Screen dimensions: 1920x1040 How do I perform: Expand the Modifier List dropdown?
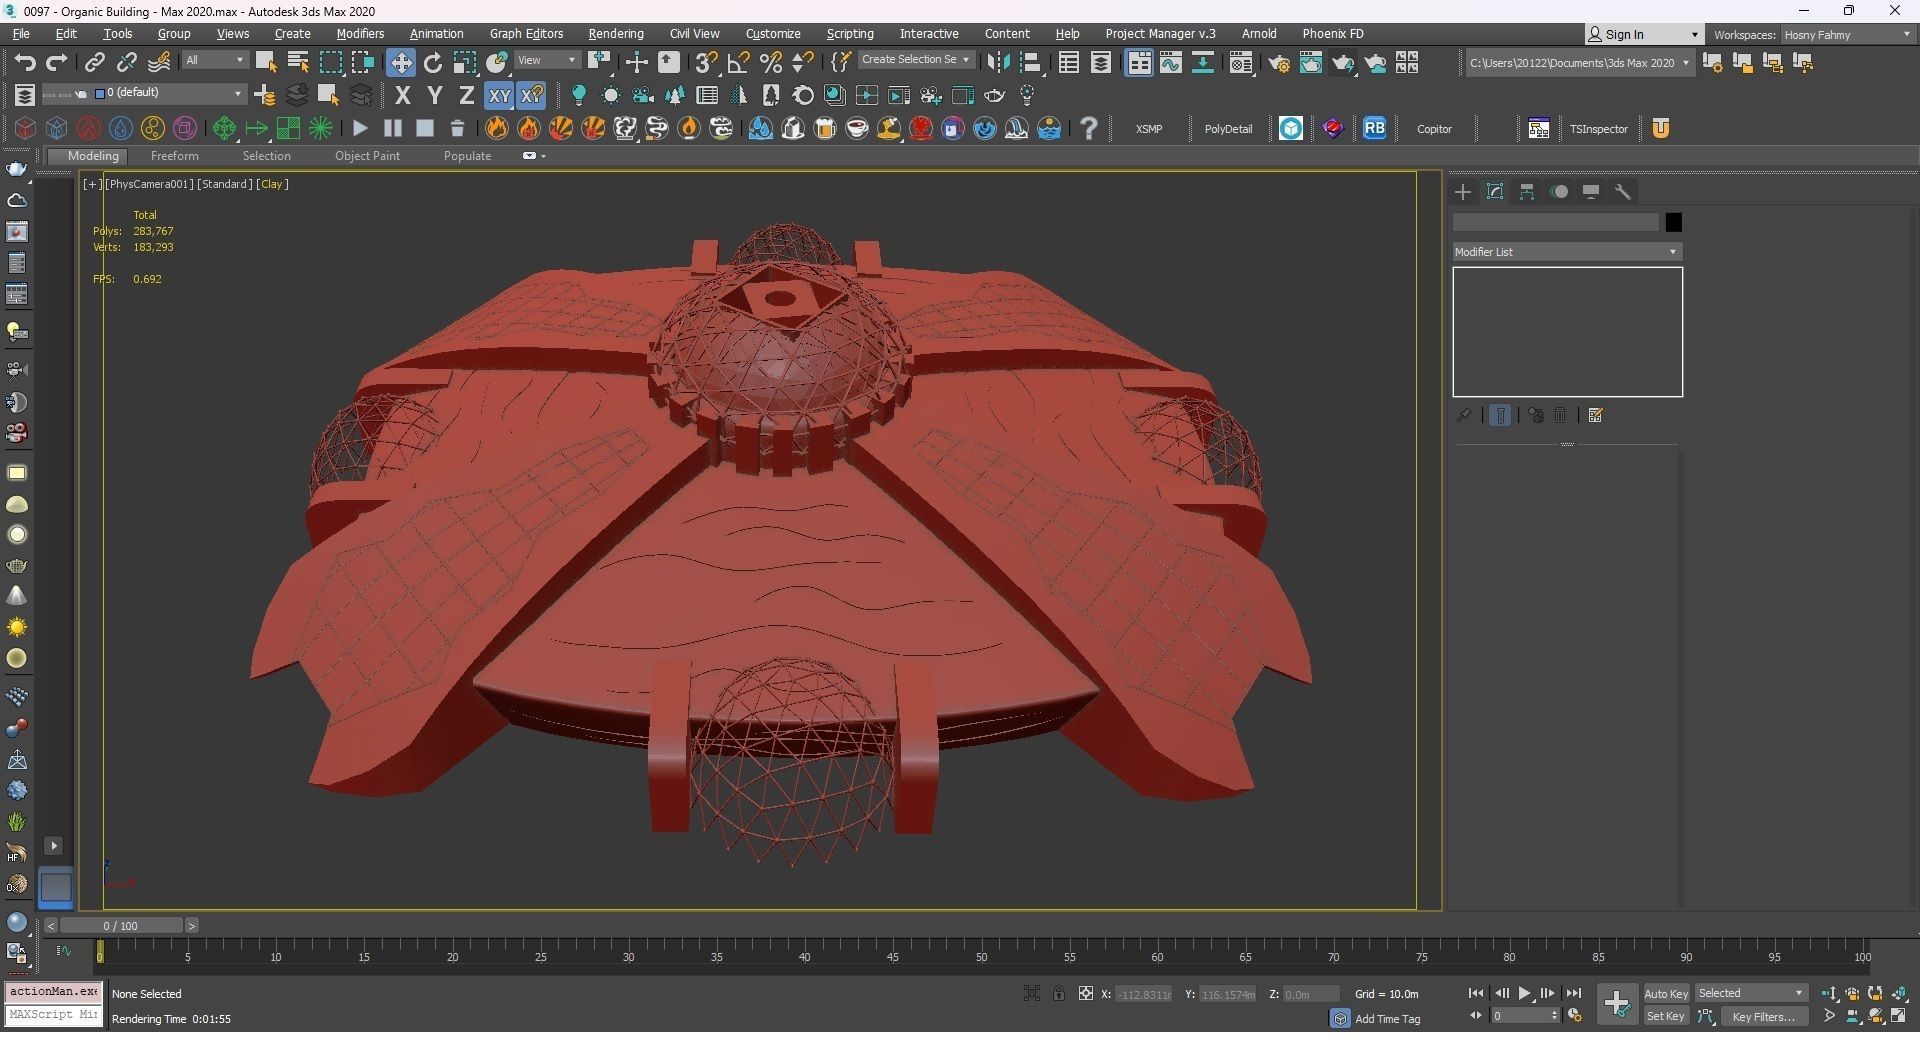click(x=1566, y=252)
